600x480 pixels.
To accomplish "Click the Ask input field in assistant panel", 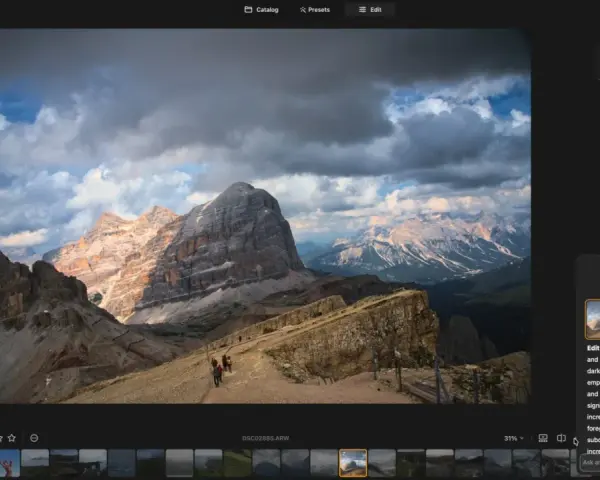I will point(590,463).
